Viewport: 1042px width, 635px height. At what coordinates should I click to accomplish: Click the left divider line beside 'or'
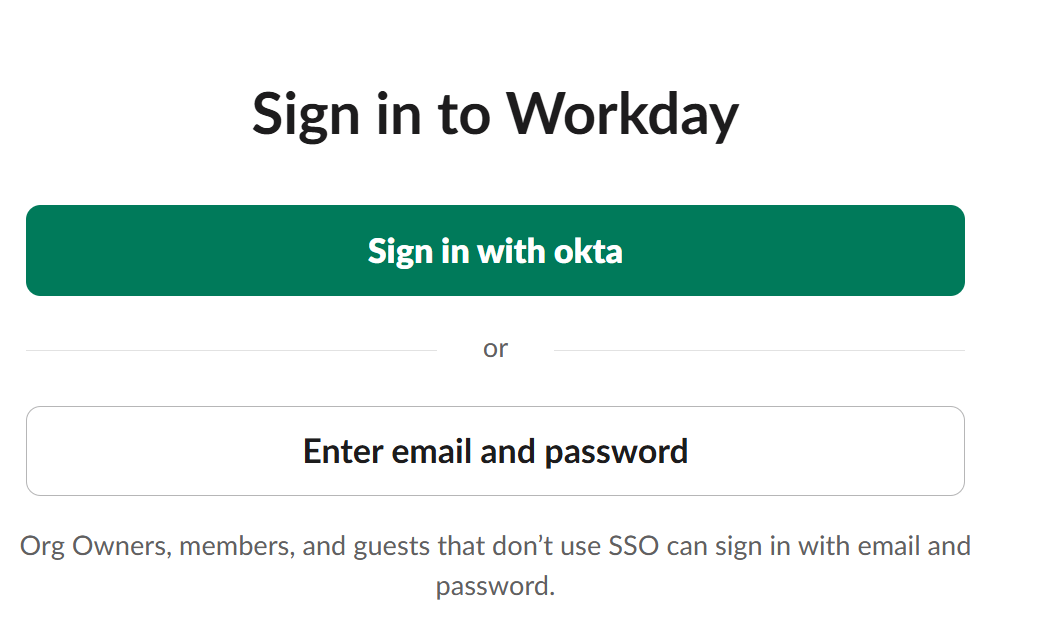pyautogui.click(x=230, y=352)
